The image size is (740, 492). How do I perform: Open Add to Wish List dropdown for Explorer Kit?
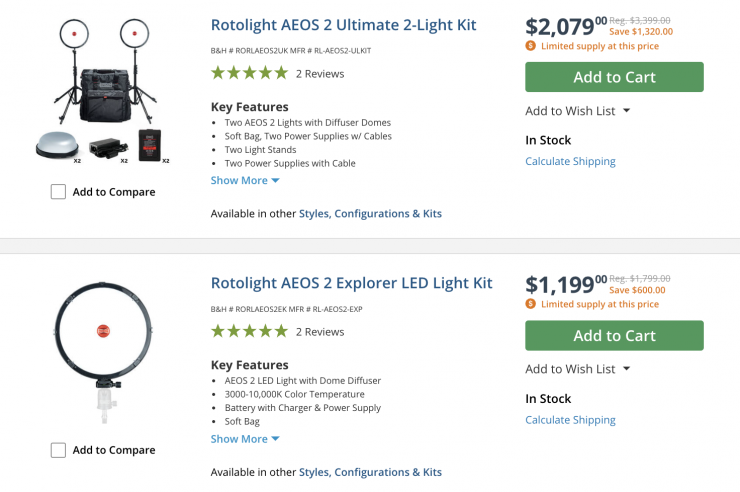[578, 369]
